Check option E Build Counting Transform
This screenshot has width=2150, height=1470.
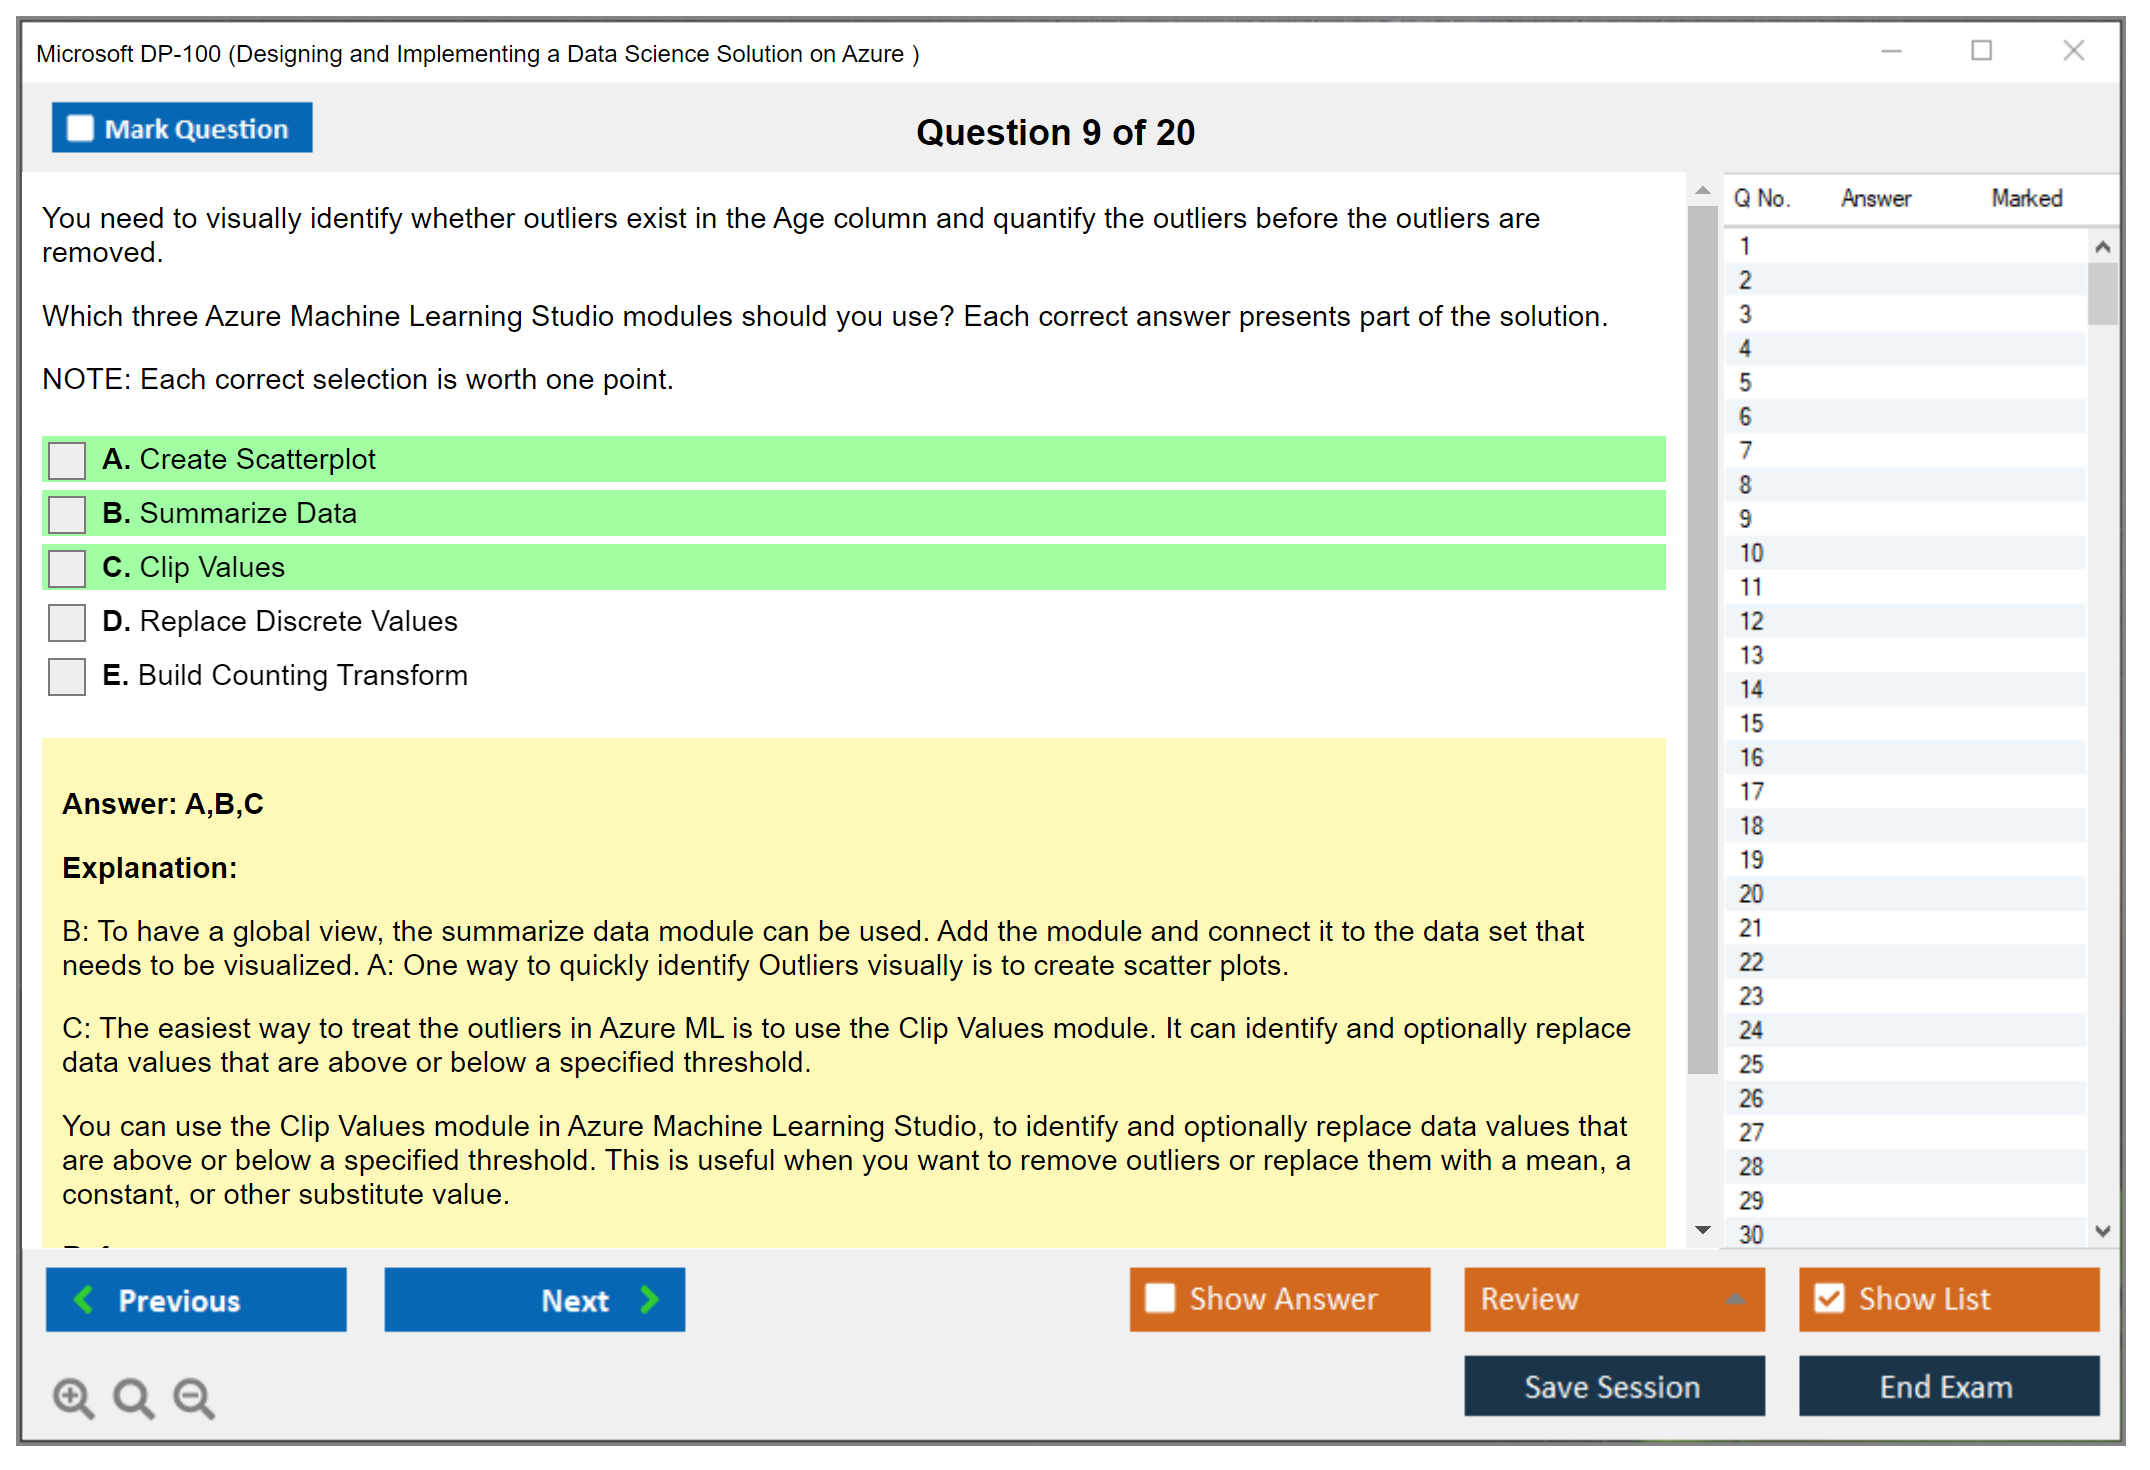coord(67,676)
